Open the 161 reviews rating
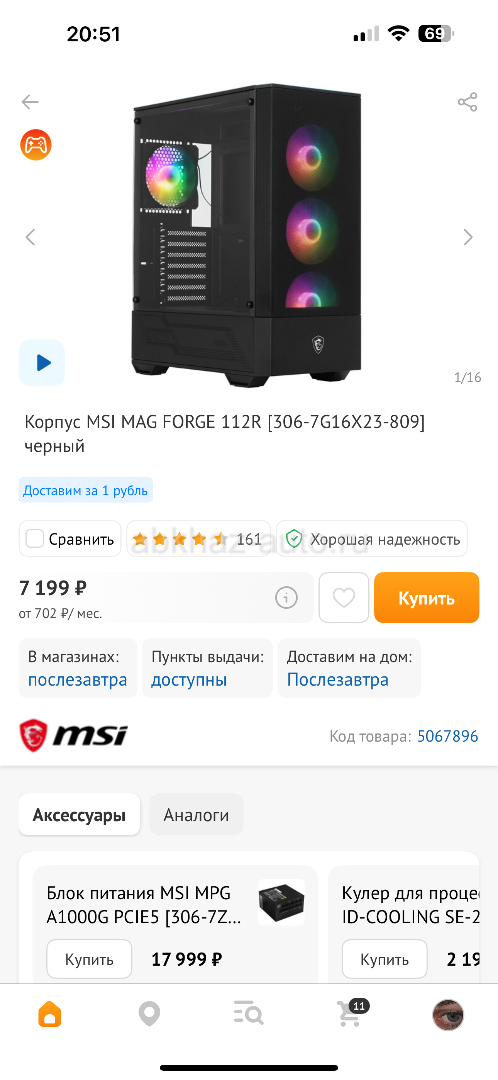The image size is (498, 1080). click(198, 539)
